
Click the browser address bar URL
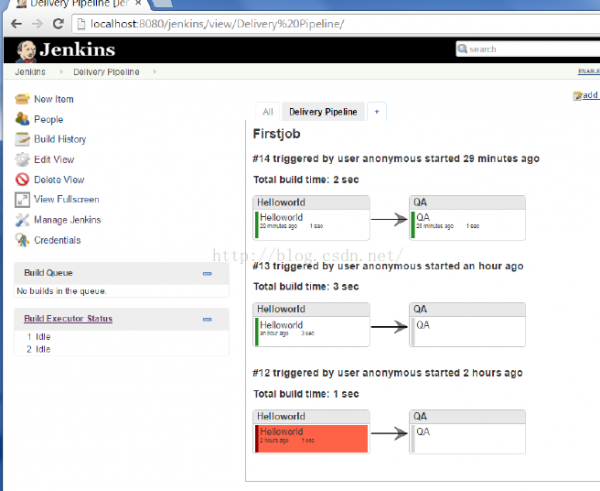(x=217, y=24)
